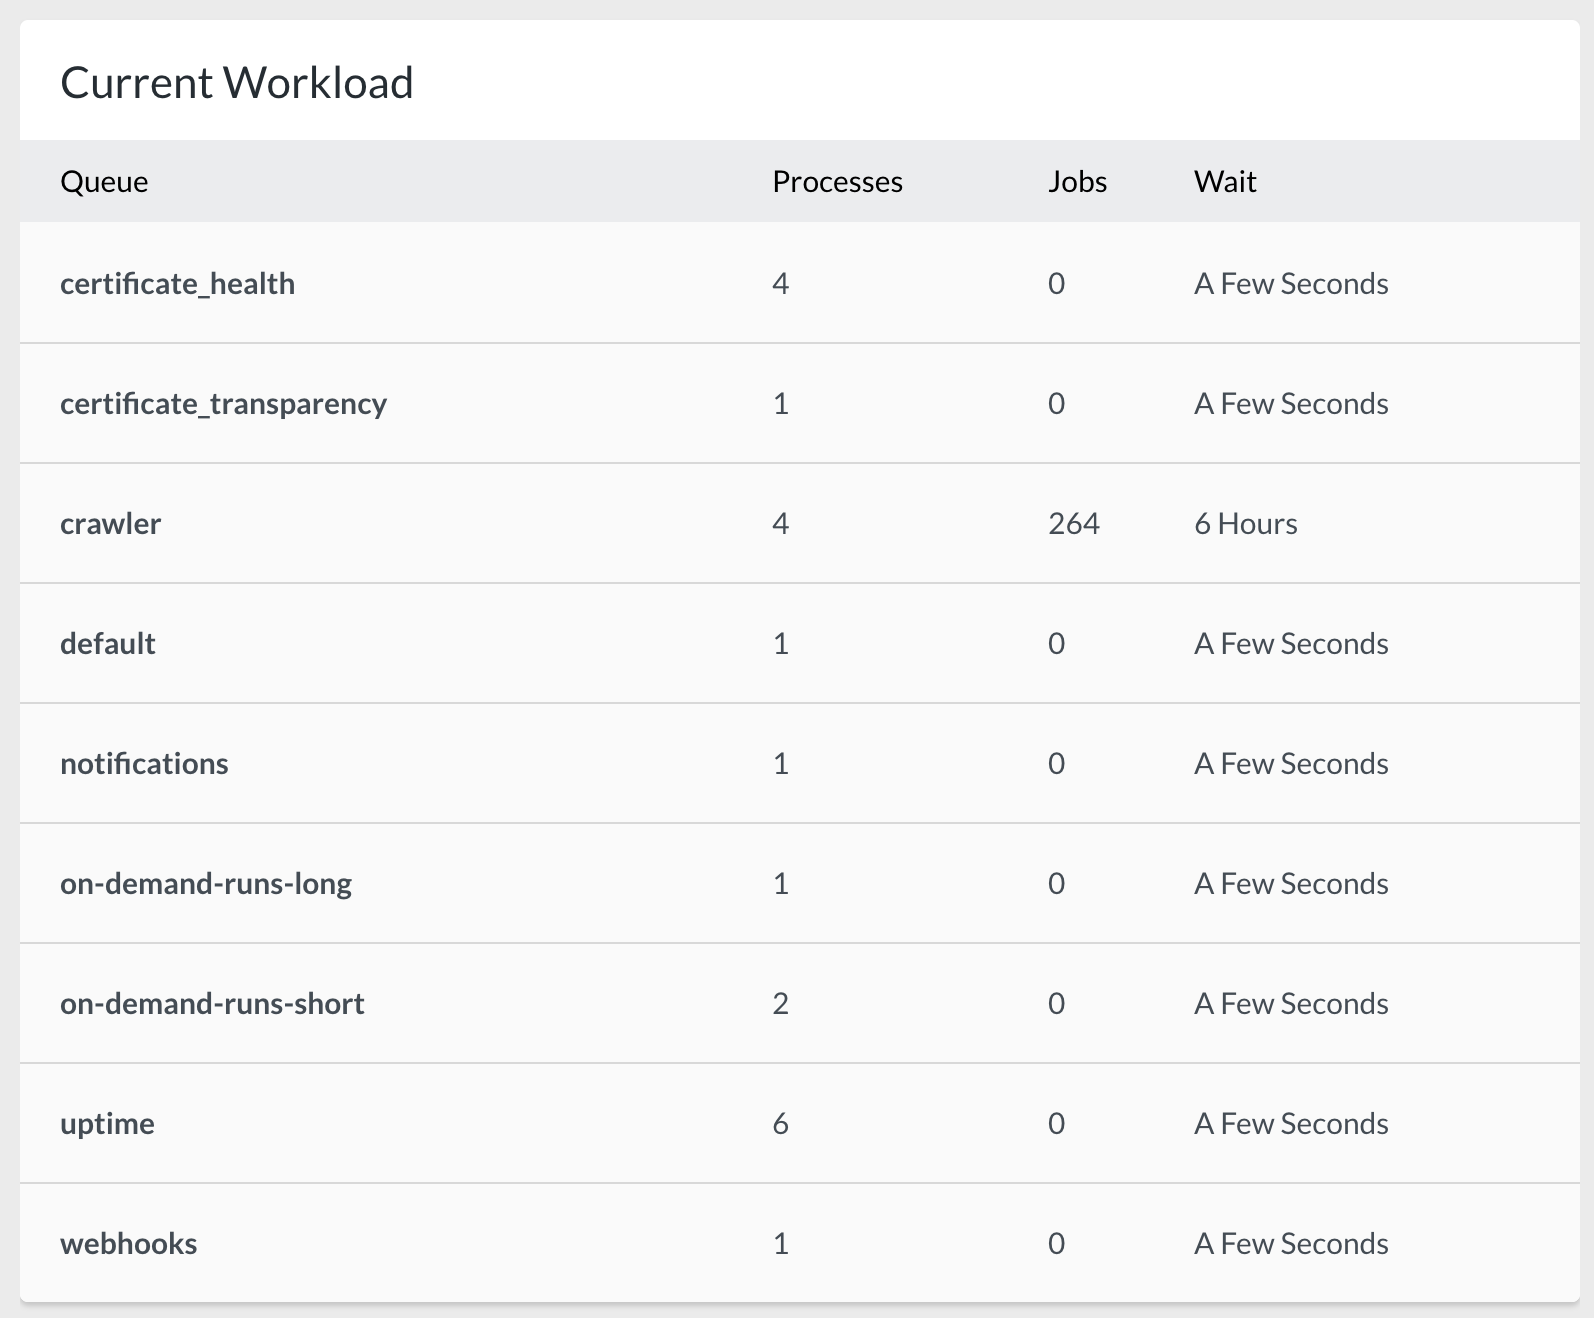
Task: Click the jobs value for on-demand-runs-short
Action: tap(1057, 1004)
